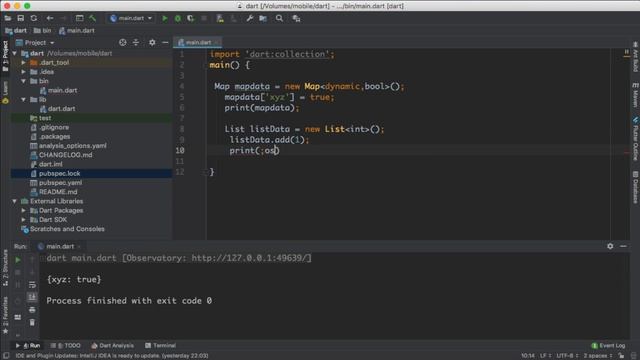Viewport: 640px width, 360px height.
Task: Select CHANGELOG.md file
Action: tap(65, 155)
